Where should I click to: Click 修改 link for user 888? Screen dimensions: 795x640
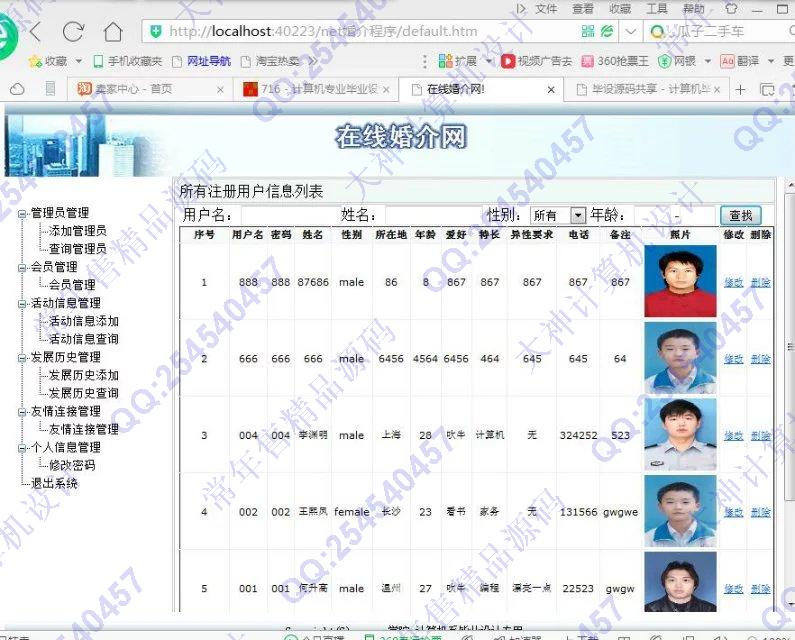(x=734, y=283)
